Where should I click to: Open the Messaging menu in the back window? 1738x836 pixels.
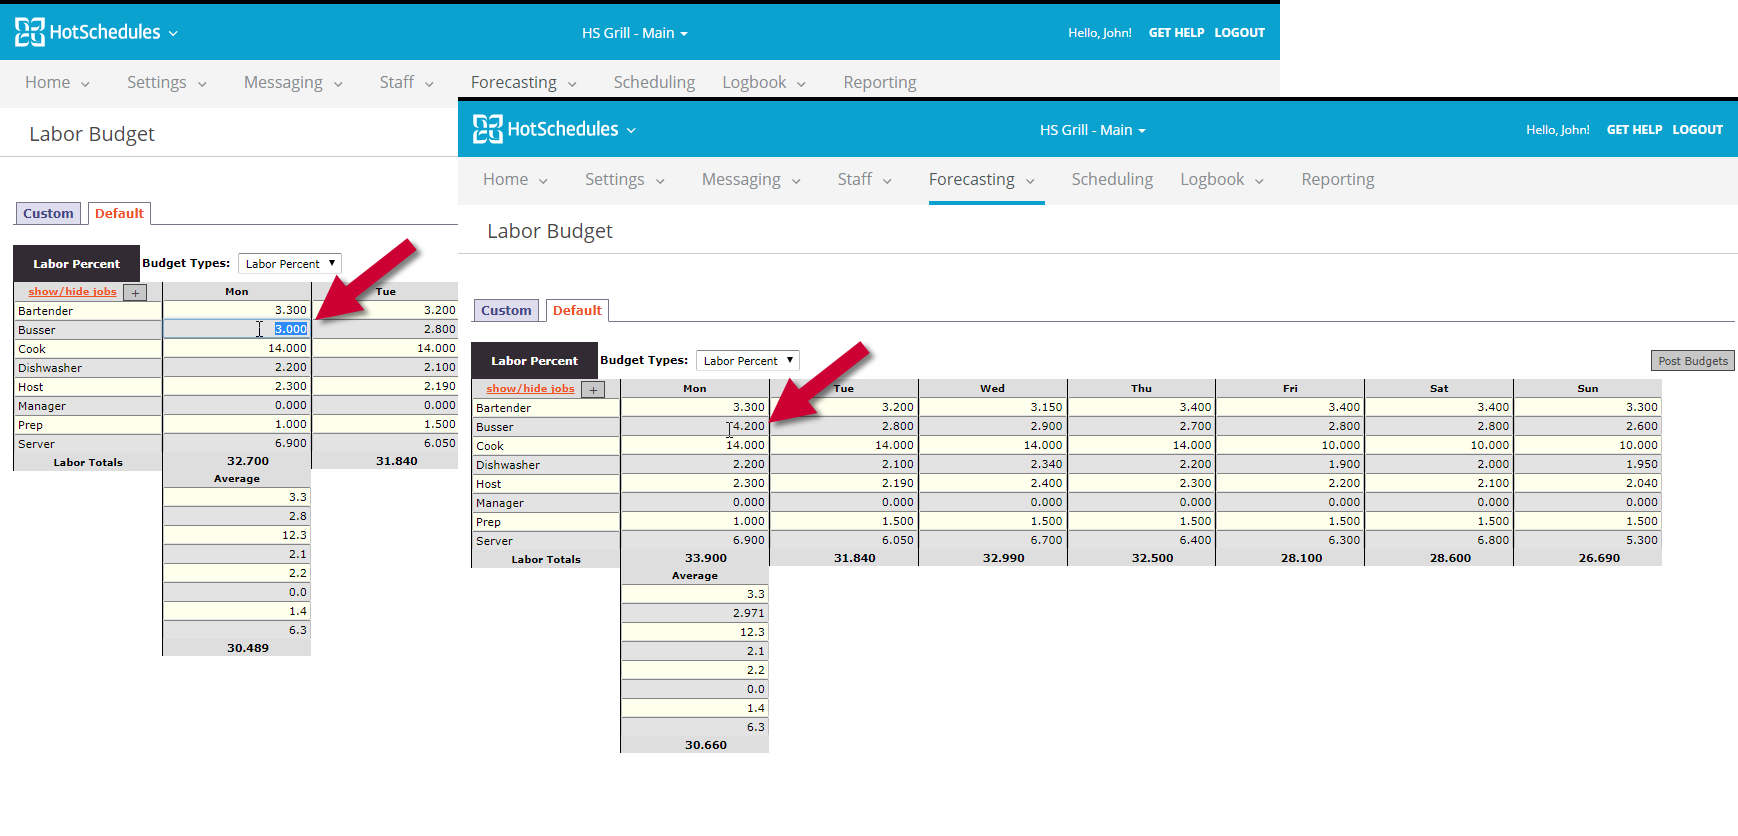294,83
